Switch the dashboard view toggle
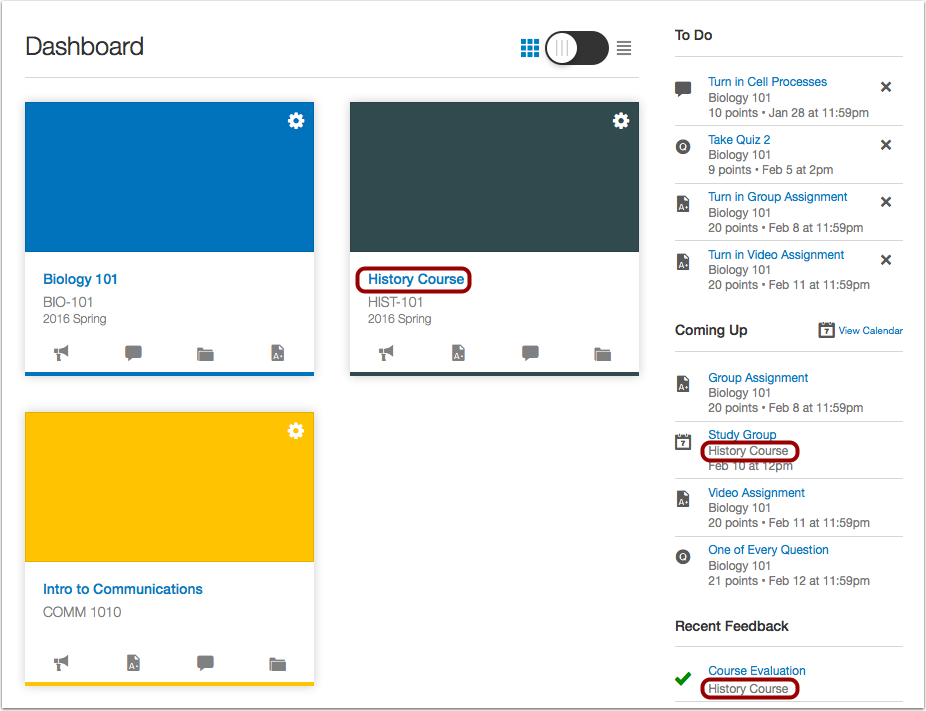926x711 pixels. (576, 47)
